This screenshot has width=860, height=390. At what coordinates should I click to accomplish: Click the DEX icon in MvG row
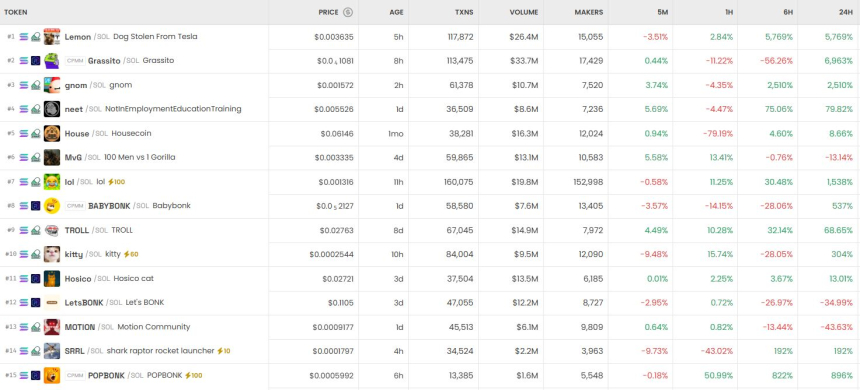point(35,157)
